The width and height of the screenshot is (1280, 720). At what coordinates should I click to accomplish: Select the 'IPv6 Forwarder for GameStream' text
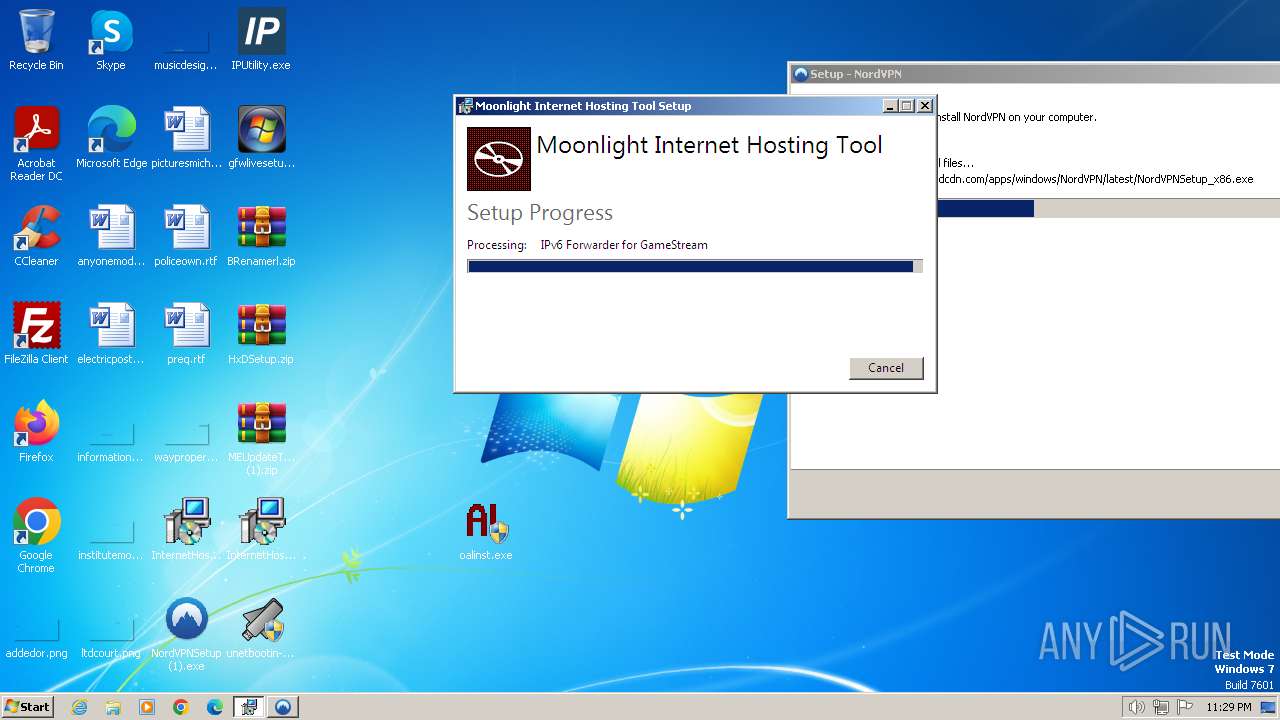624,245
